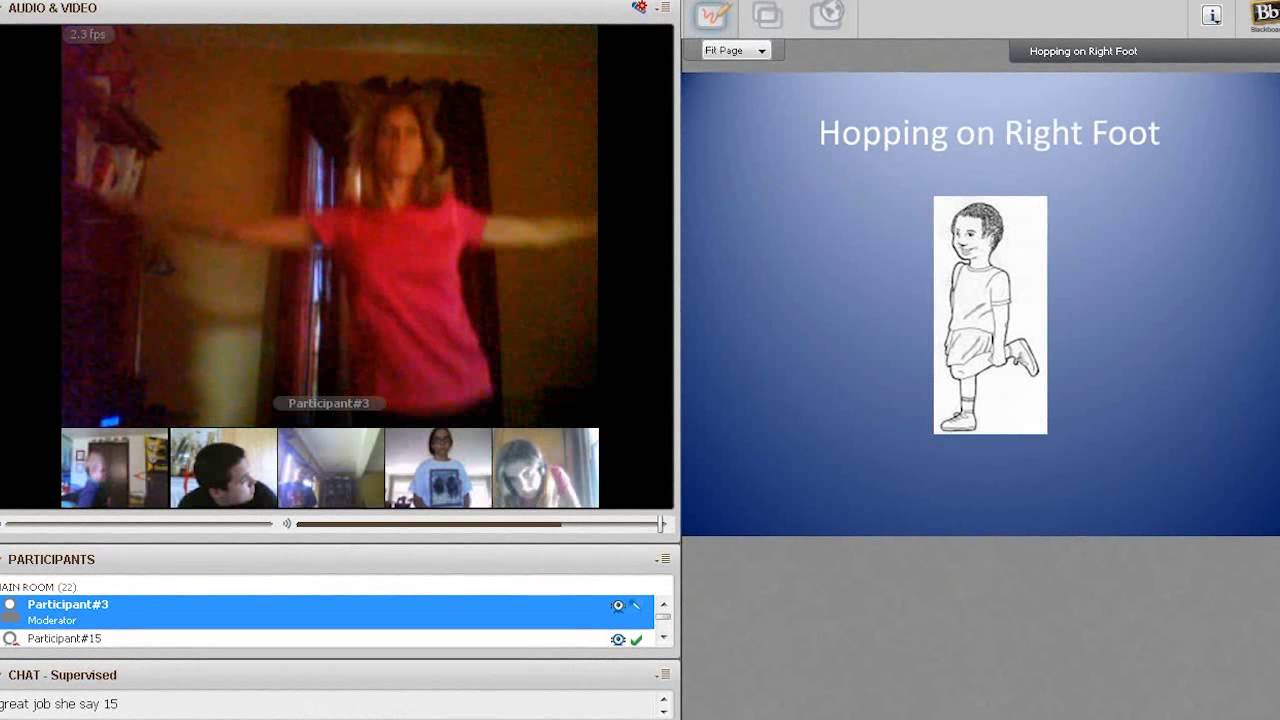Viewport: 1280px width, 720px height.
Task: Click the Participant#3 label on main video
Action: 329,403
